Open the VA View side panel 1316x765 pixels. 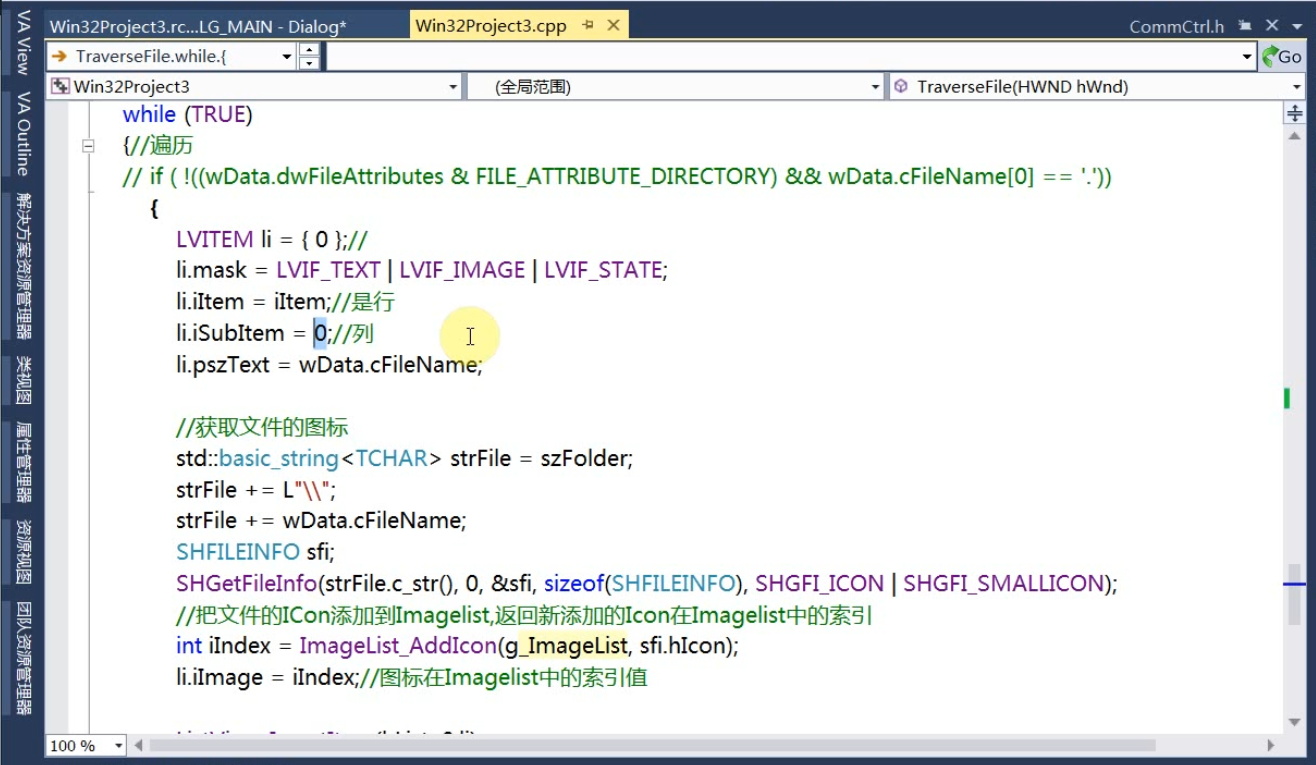pyautogui.click(x=22, y=42)
